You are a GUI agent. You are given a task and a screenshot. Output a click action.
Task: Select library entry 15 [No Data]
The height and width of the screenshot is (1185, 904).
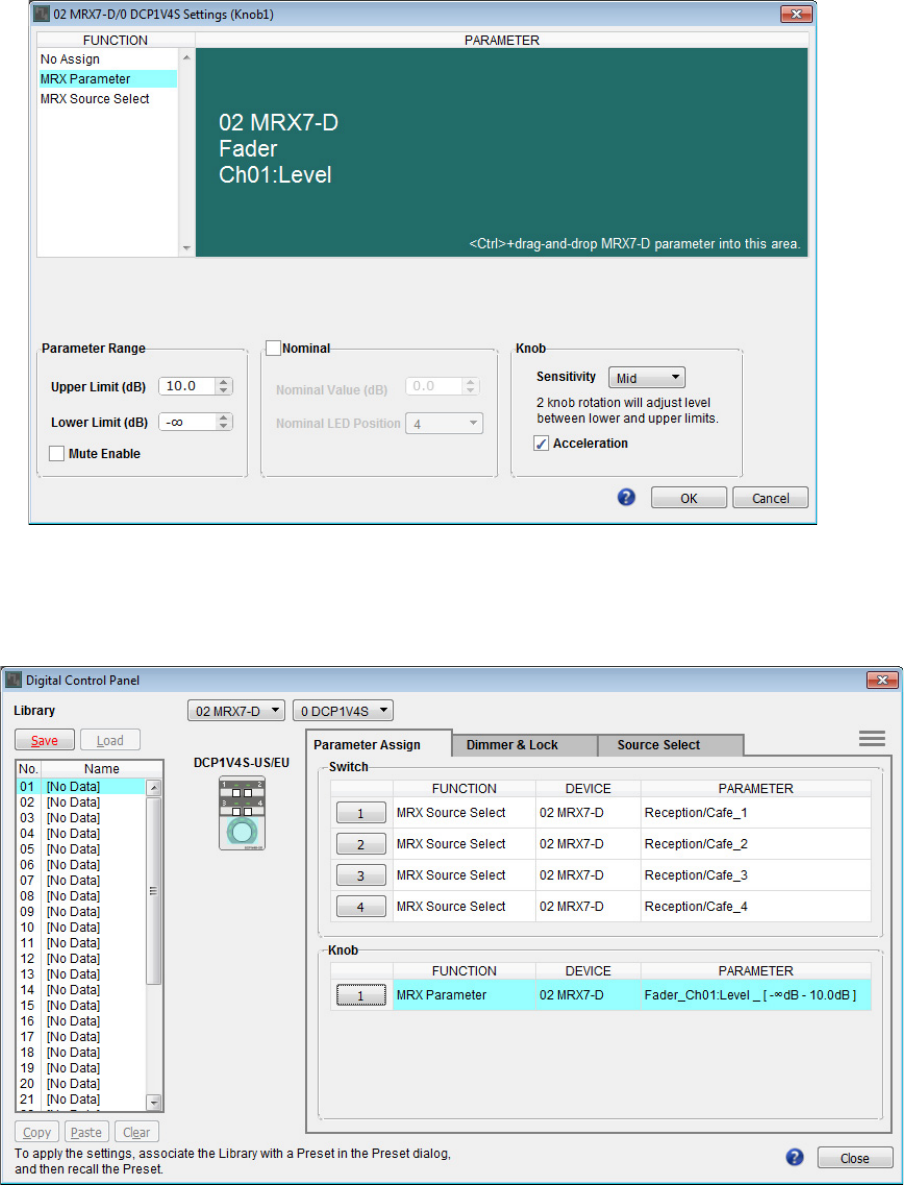81,1005
